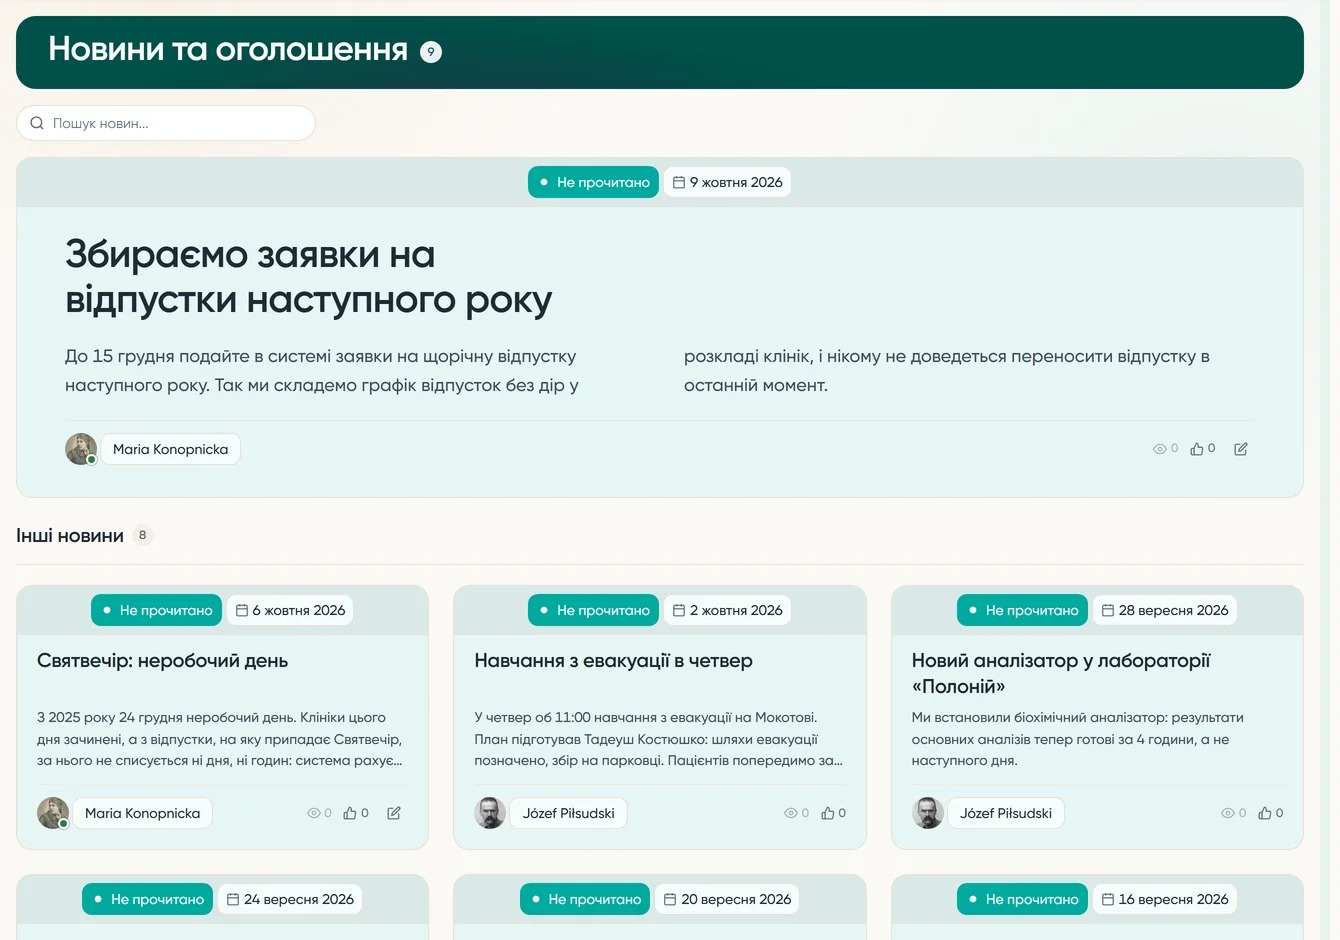This screenshot has width=1340, height=940.
Task: Toggle unread badge on 16 вересня article
Action: pos(1022,899)
